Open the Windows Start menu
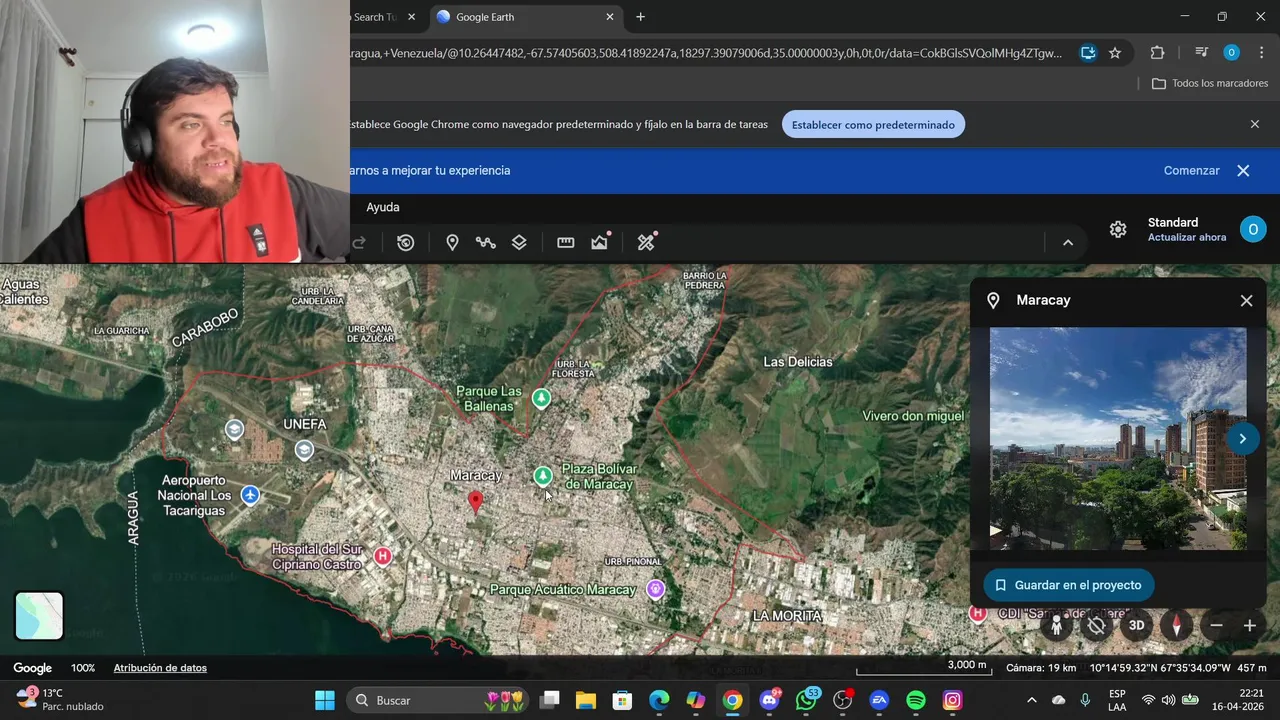The width and height of the screenshot is (1280, 720). click(325, 700)
